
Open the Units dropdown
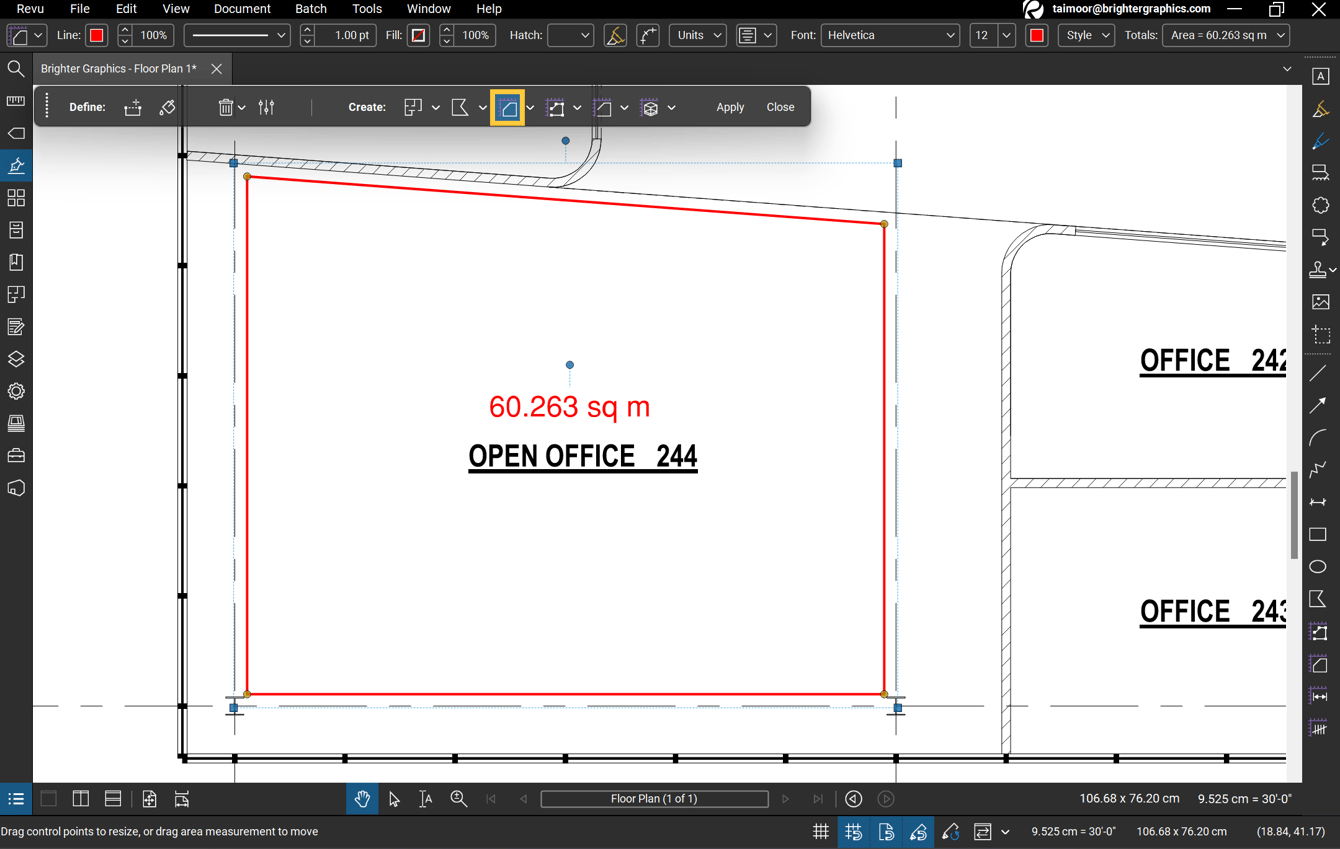[x=697, y=34]
